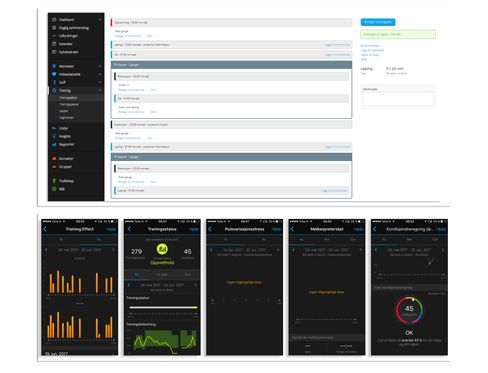Open Rapporter in the sidebar

pyautogui.click(x=66, y=144)
